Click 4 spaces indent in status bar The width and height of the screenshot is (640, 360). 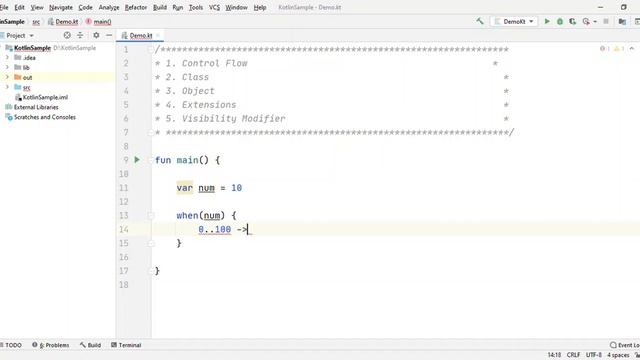tap(618, 355)
